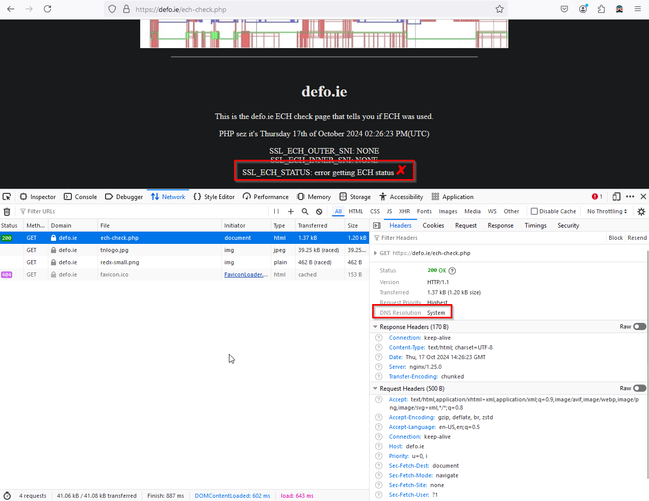Select the tnlogo.jpg request row
Viewport: 649px width, 501px height.
click(184, 250)
